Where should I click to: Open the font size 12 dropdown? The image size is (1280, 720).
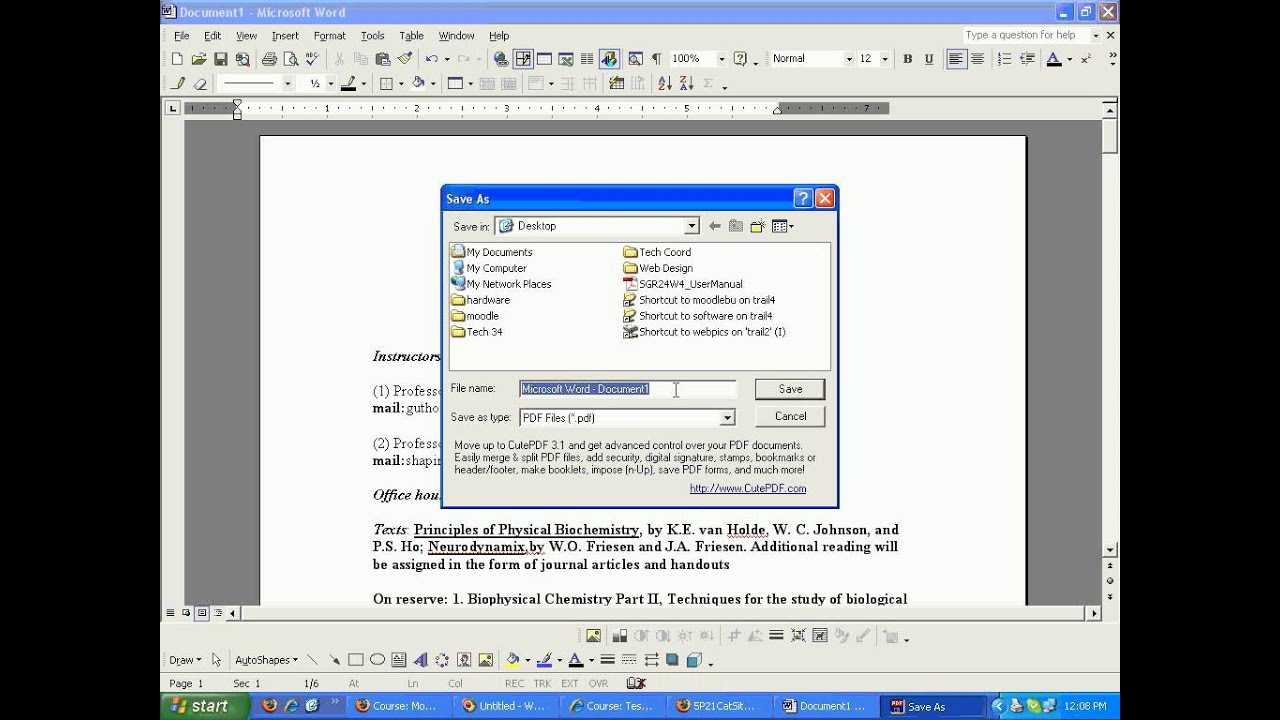[885, 59]
